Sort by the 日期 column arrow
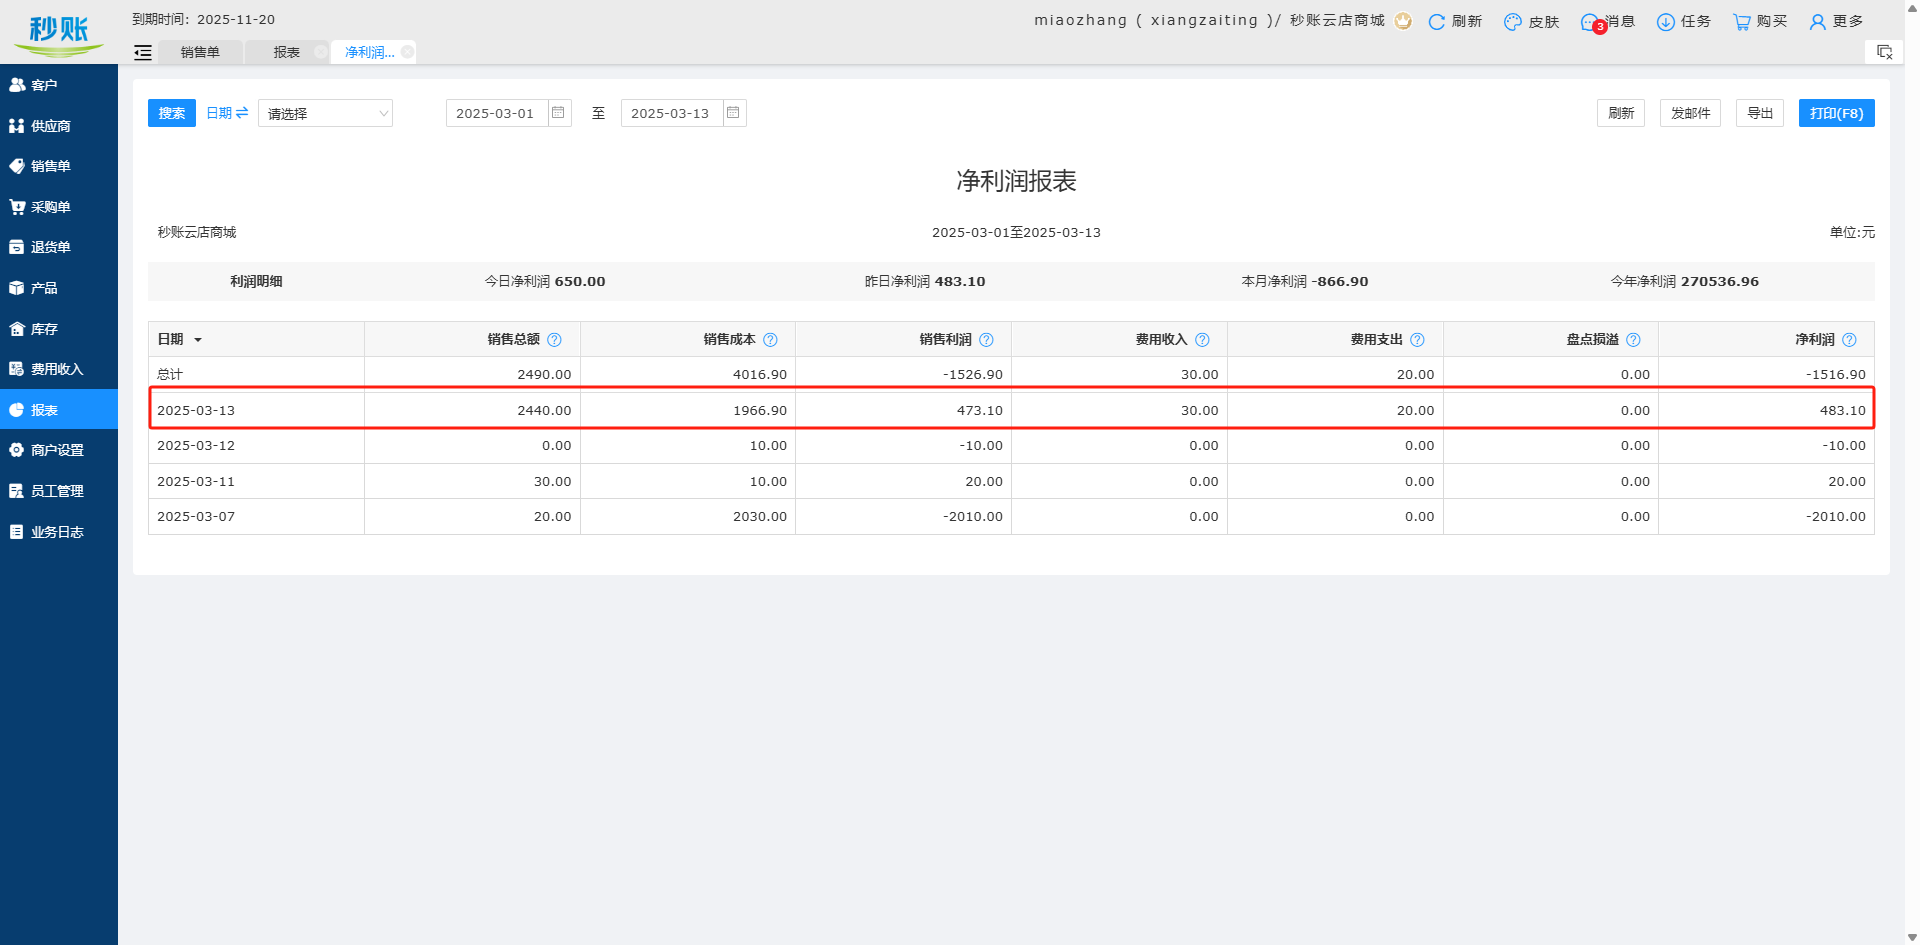The image size is (1920, 945). click(x=198, y=340)
